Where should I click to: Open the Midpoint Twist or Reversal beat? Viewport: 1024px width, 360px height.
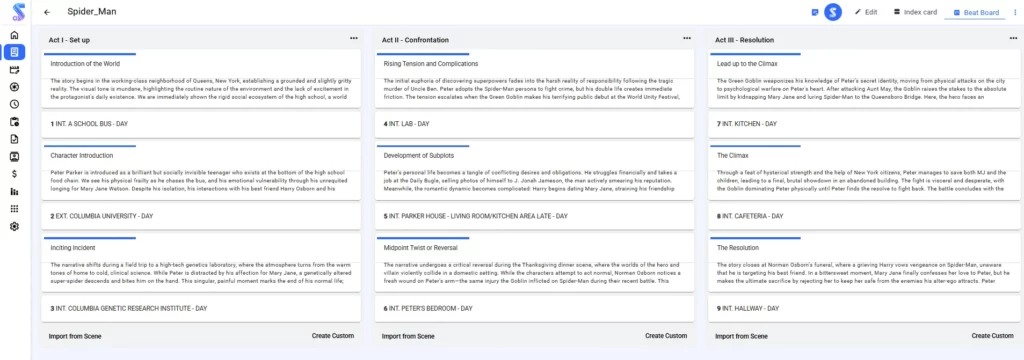click(534, 264)
